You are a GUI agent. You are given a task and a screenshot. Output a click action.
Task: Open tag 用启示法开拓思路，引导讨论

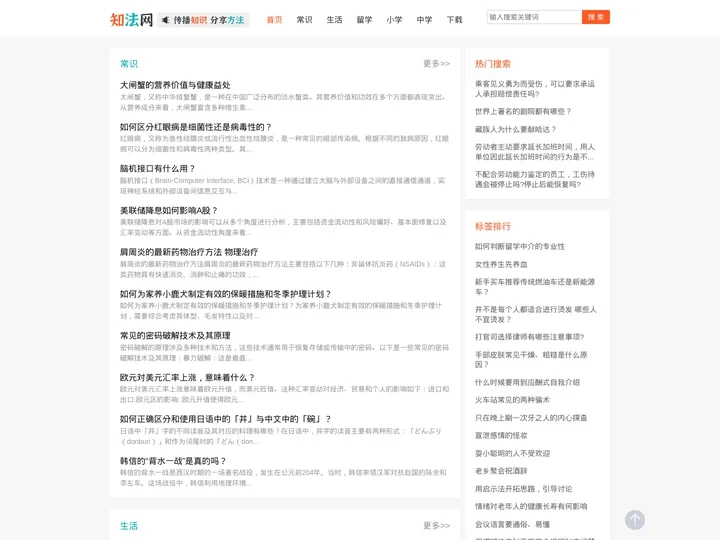(523, 489)
